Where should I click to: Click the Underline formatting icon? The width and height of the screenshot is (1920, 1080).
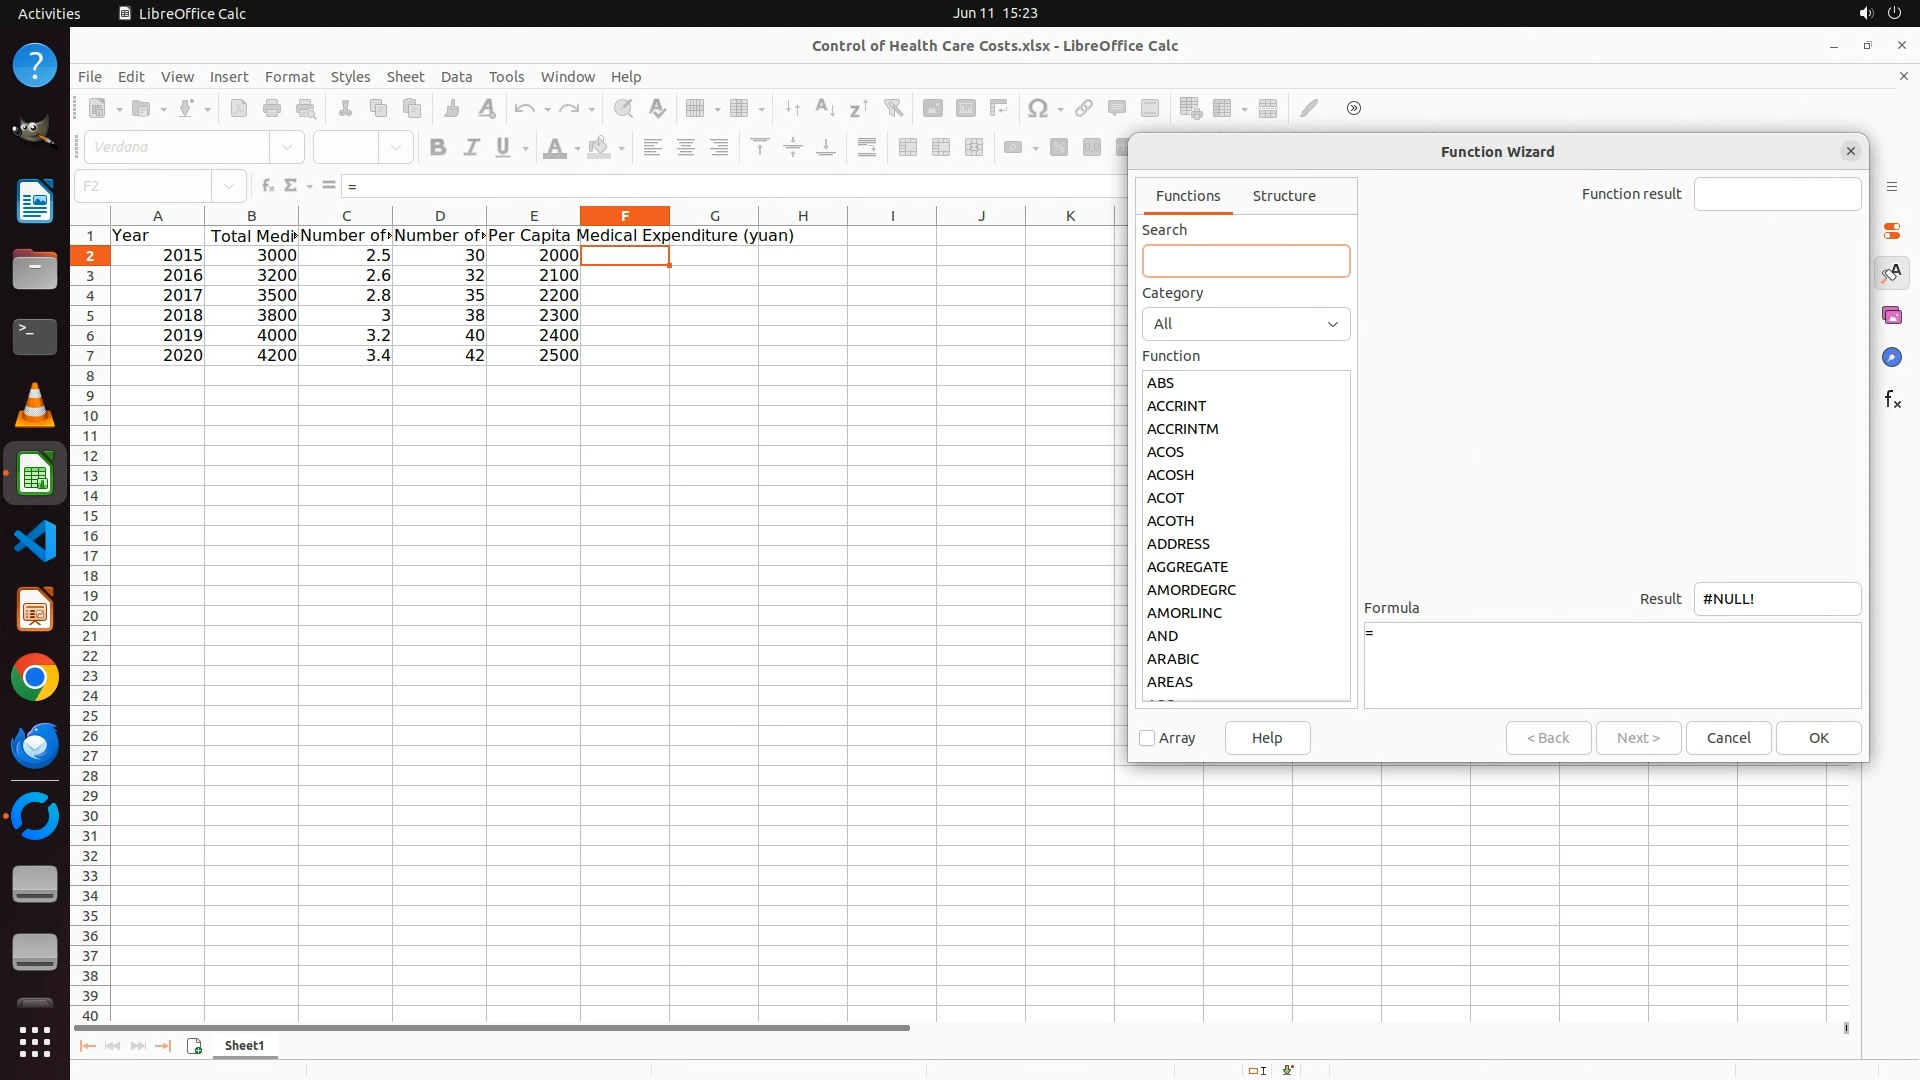click(503, 148)
